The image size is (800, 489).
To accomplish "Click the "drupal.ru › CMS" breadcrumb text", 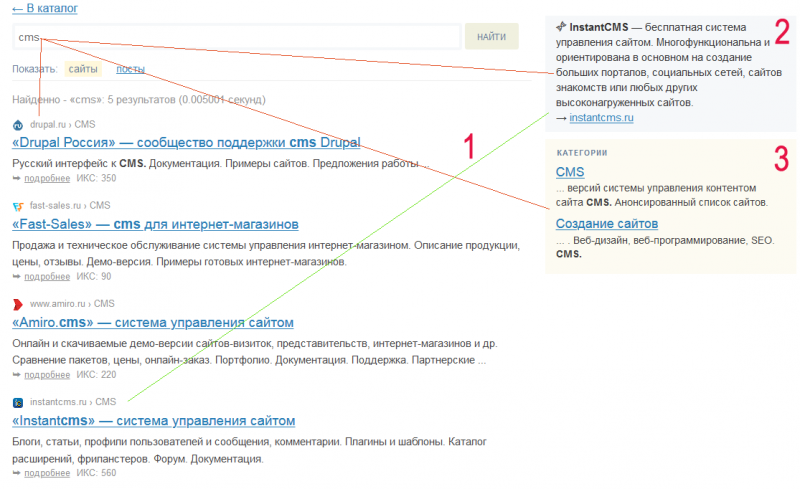I will [62, 125].
